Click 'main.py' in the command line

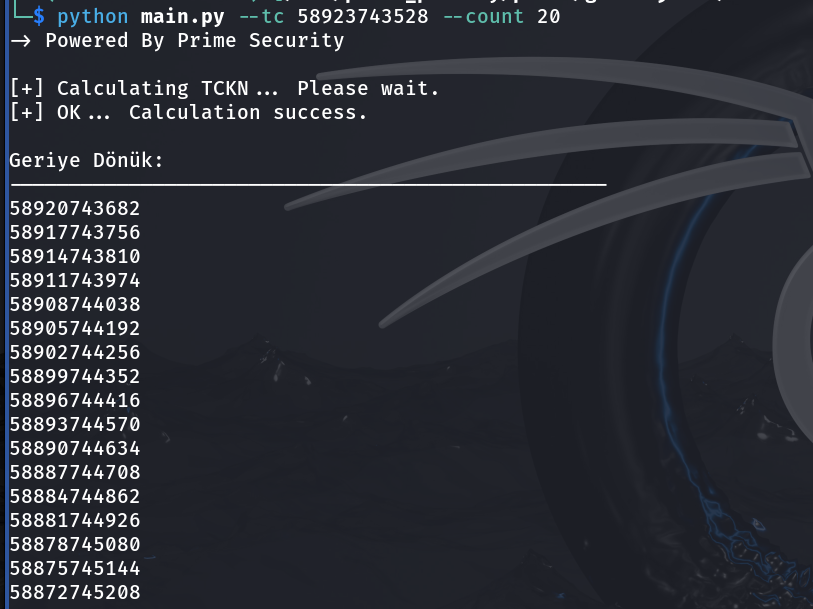183,17
